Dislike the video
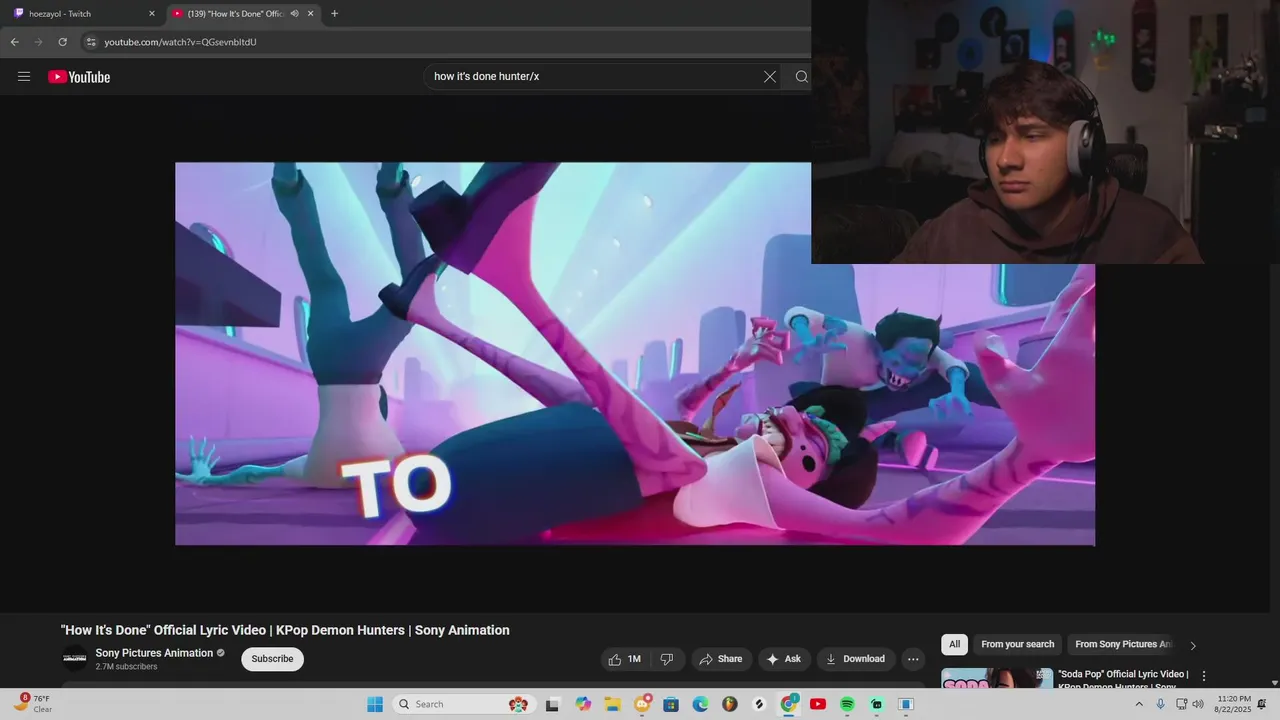Image resolution: width=1280 pixels, height=720 pixels. click(666, 659)
